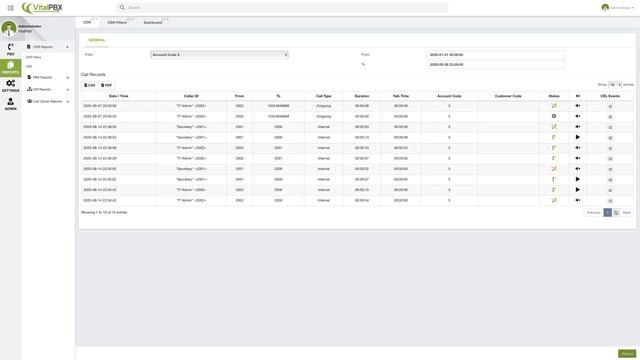Open the hamburger menu beside the VitalPBX logo
This screenshot has height=360, width=640.
pyautogui.click(x=11, y=8)
